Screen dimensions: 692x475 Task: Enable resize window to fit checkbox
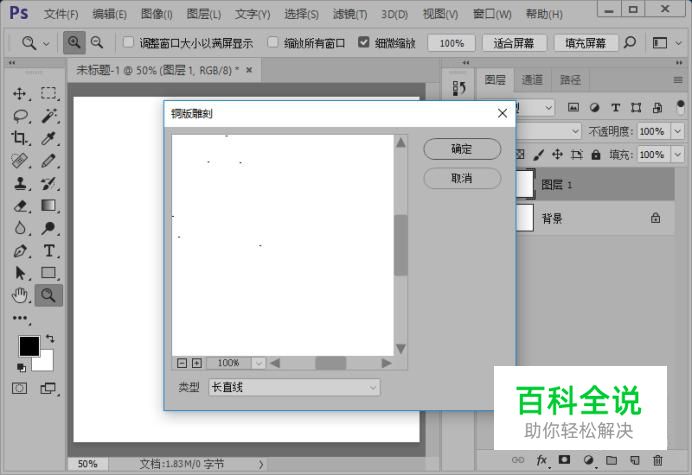click(x=128, y=42)
